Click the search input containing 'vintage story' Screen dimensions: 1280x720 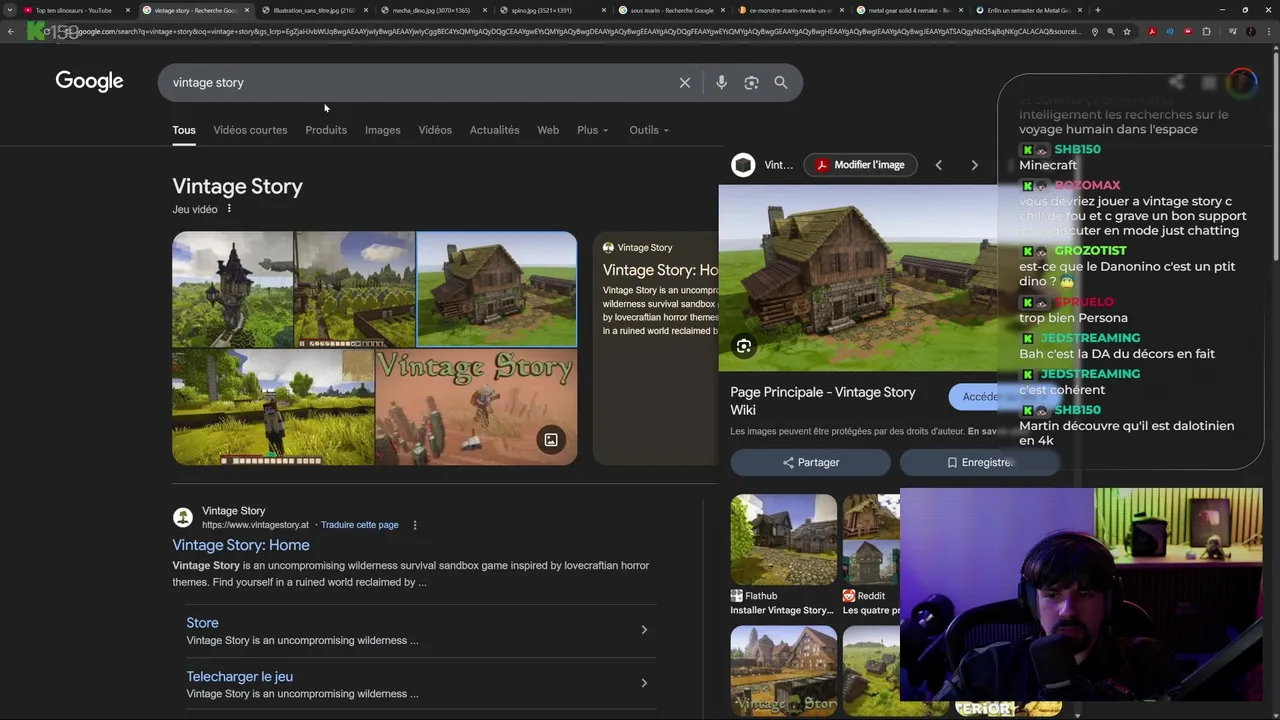(x=420, y=83)
